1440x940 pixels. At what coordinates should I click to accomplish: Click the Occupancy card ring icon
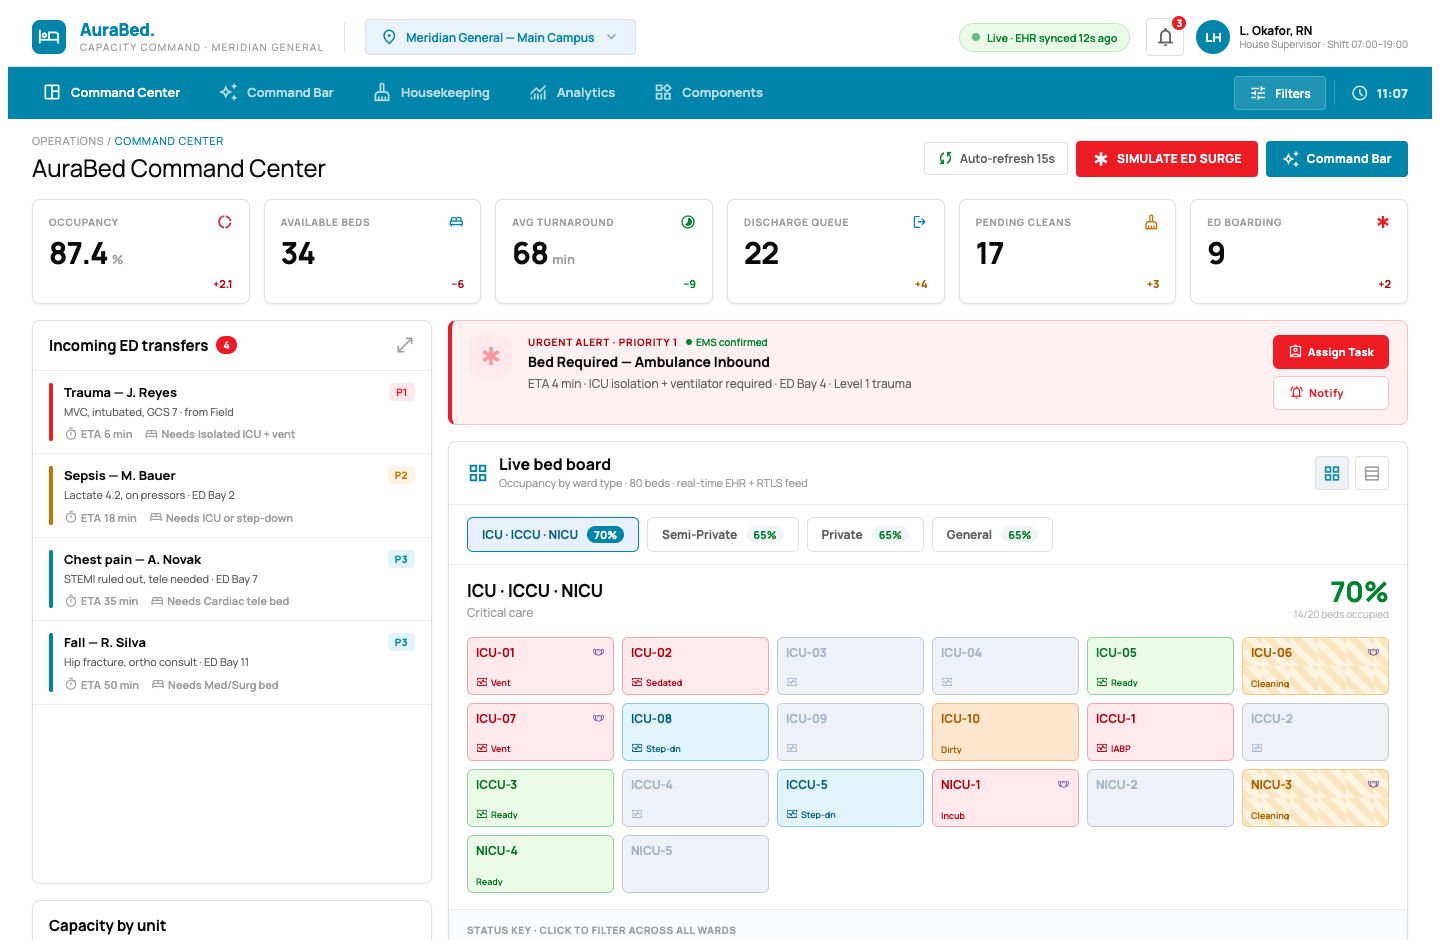[225, 222]
